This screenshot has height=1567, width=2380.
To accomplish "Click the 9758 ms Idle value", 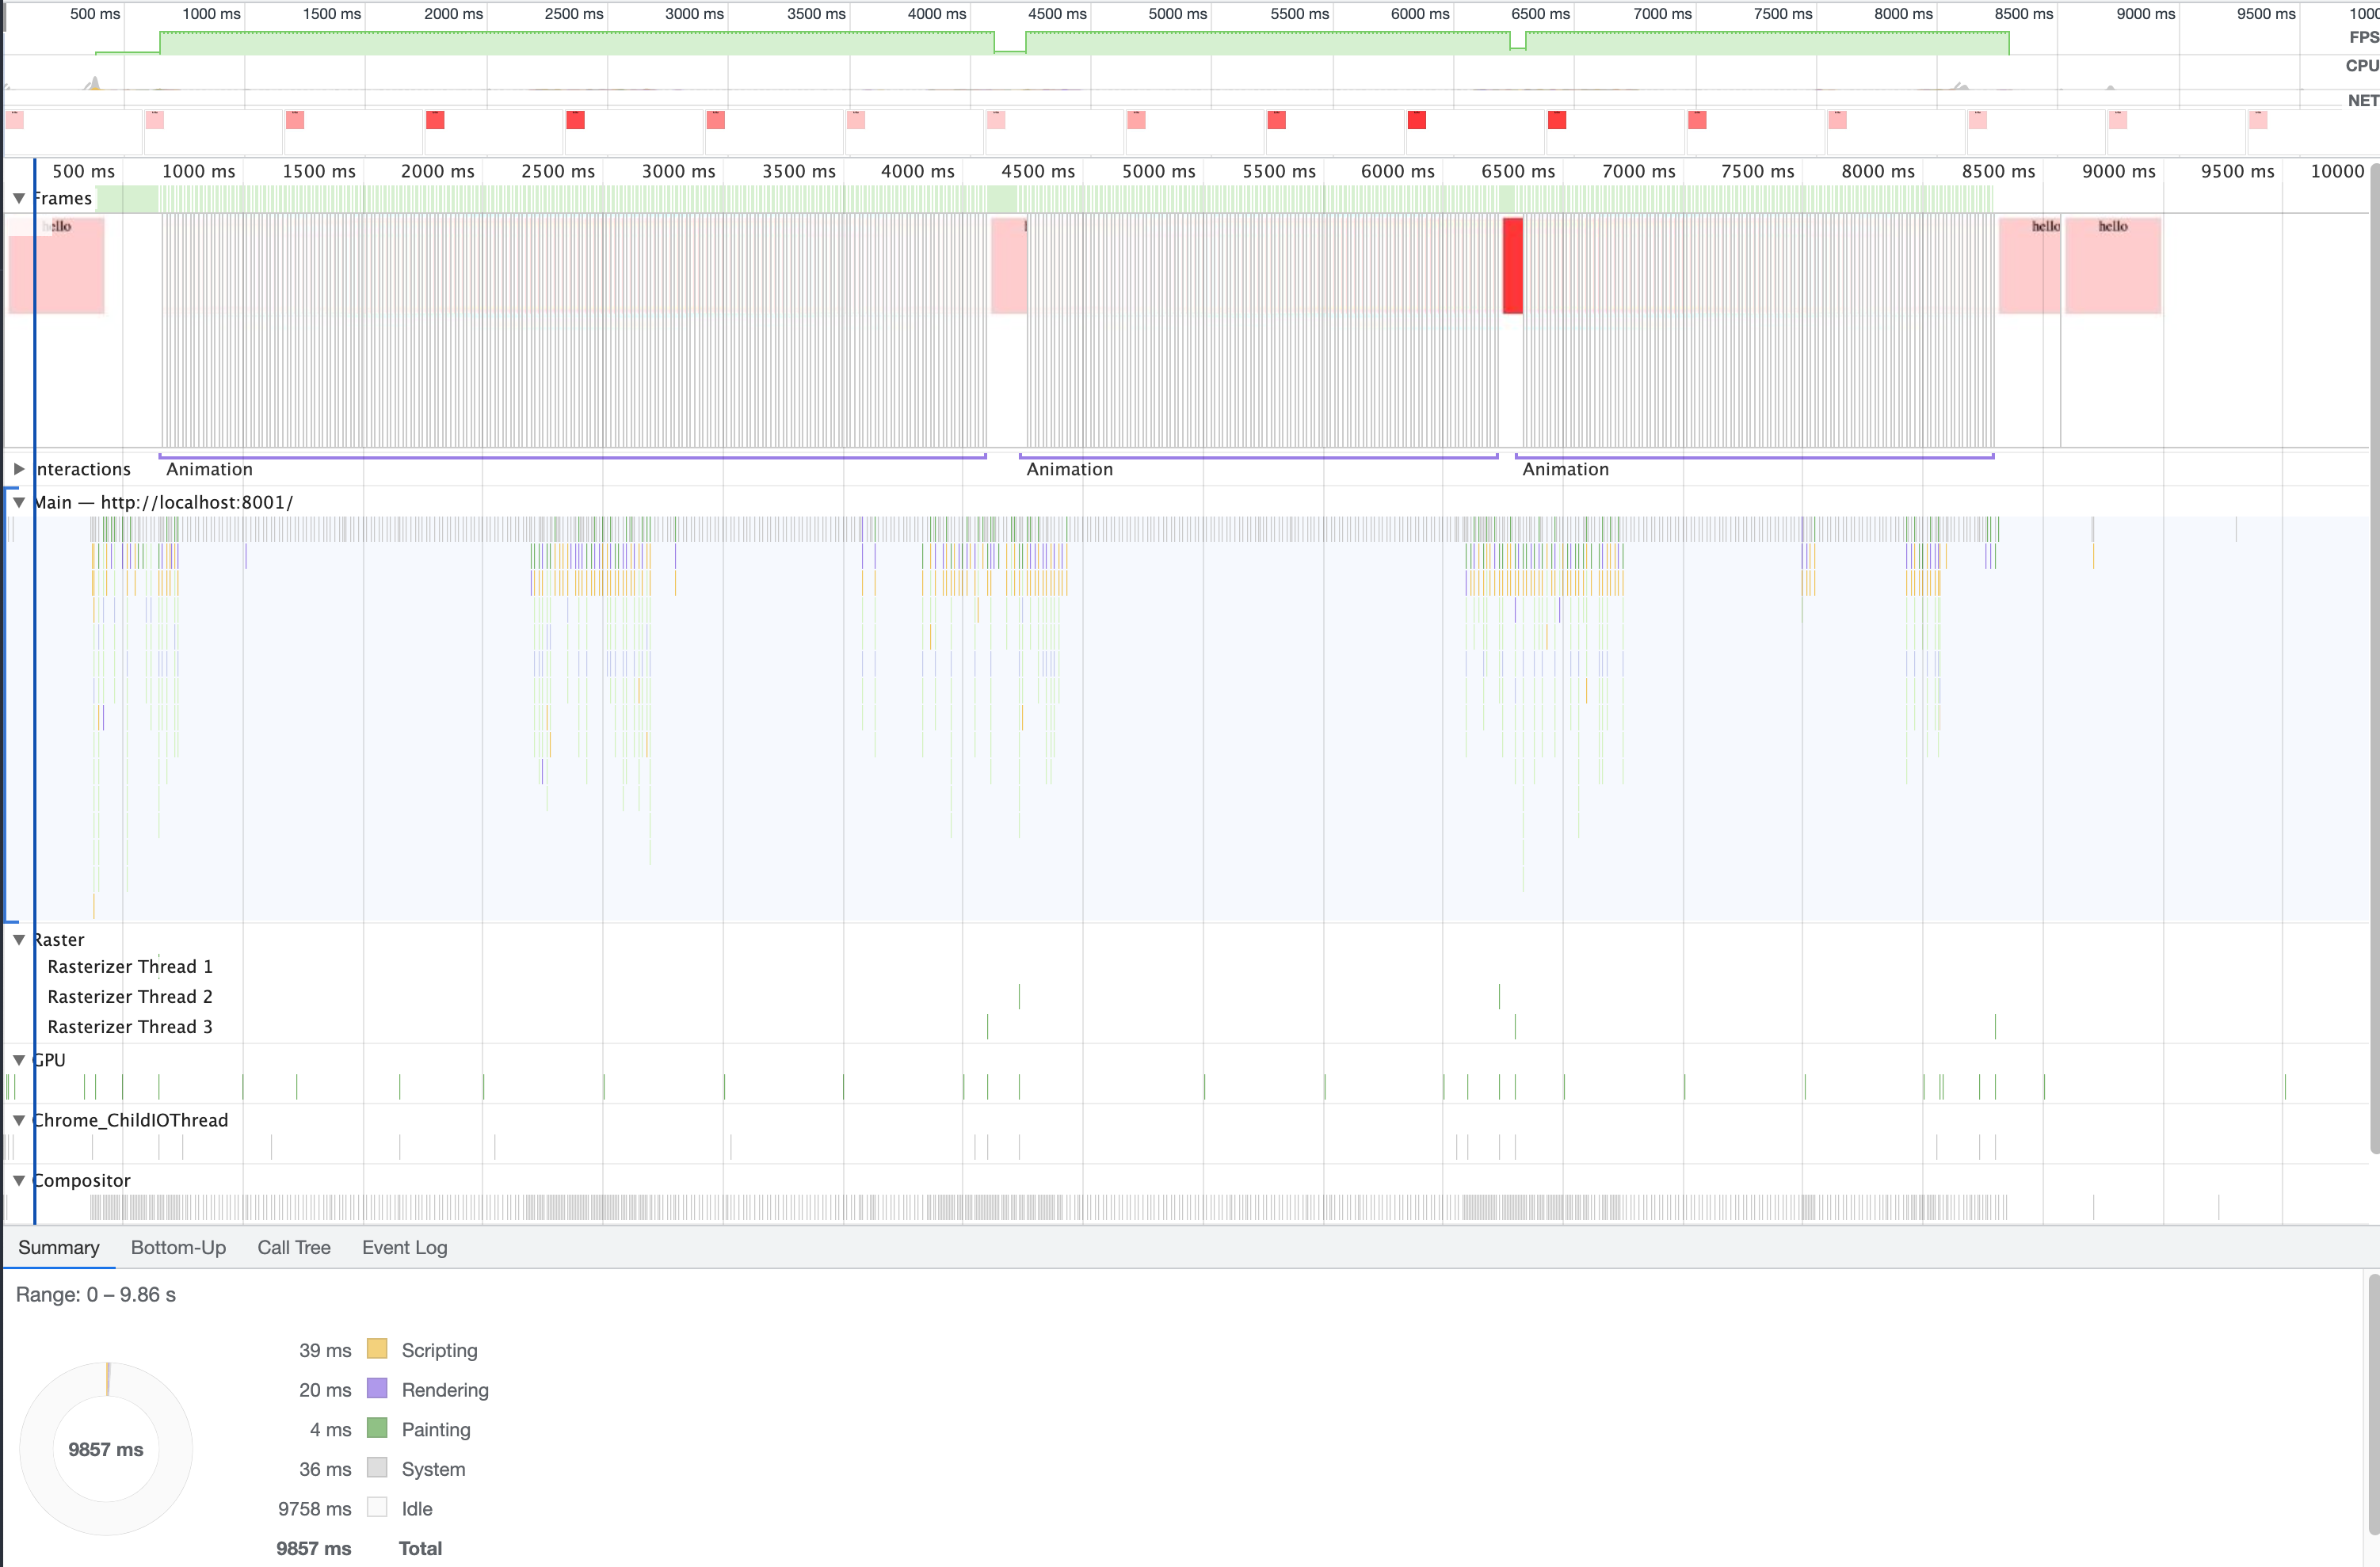I will pyautogui.click(x=315, y=1508).
